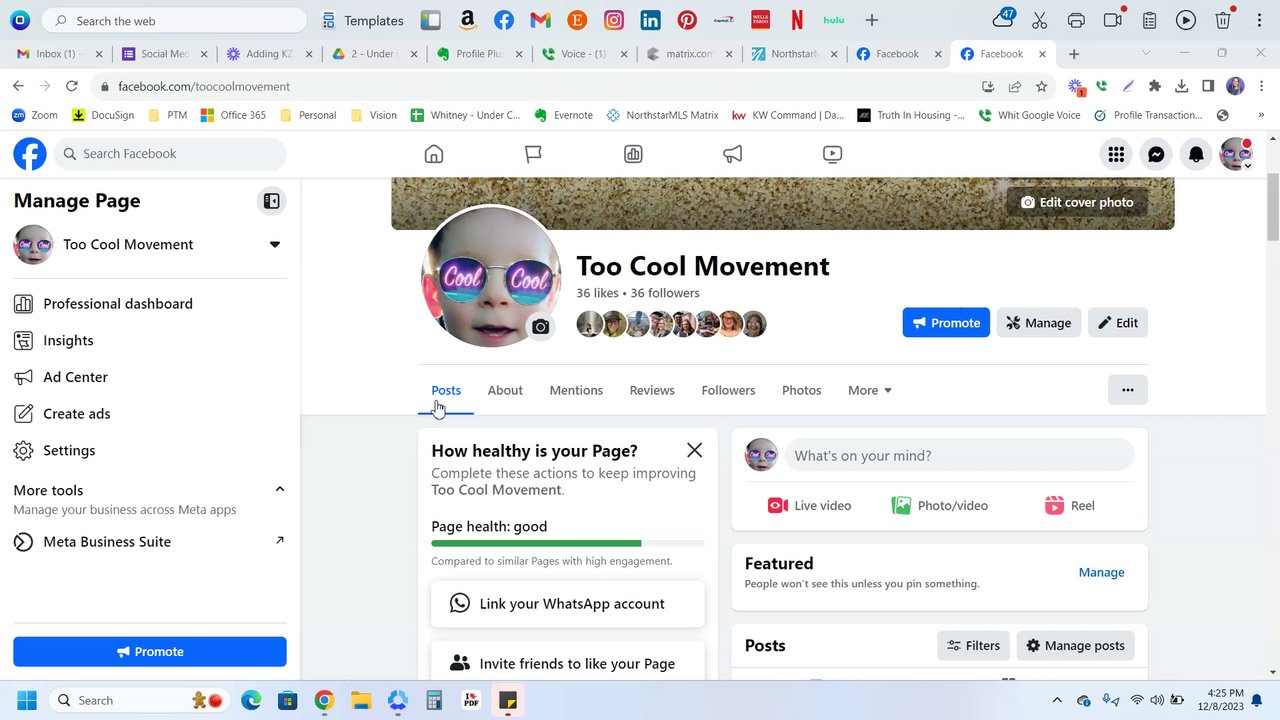Open the Gmail shortcut icon in the browser toolbar
1280x720 pixels.
pyautogui.click(x=540, y=20)
